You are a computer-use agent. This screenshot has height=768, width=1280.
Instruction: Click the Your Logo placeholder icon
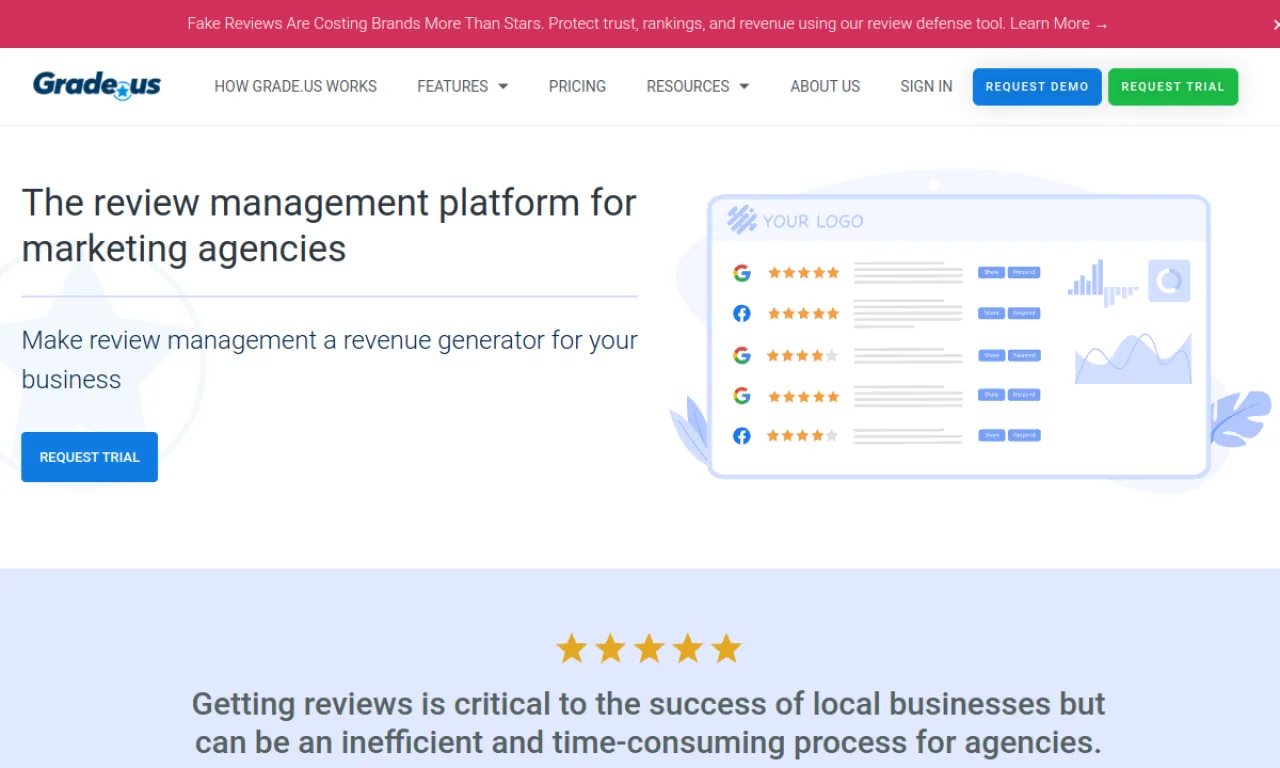coord(742,220)
